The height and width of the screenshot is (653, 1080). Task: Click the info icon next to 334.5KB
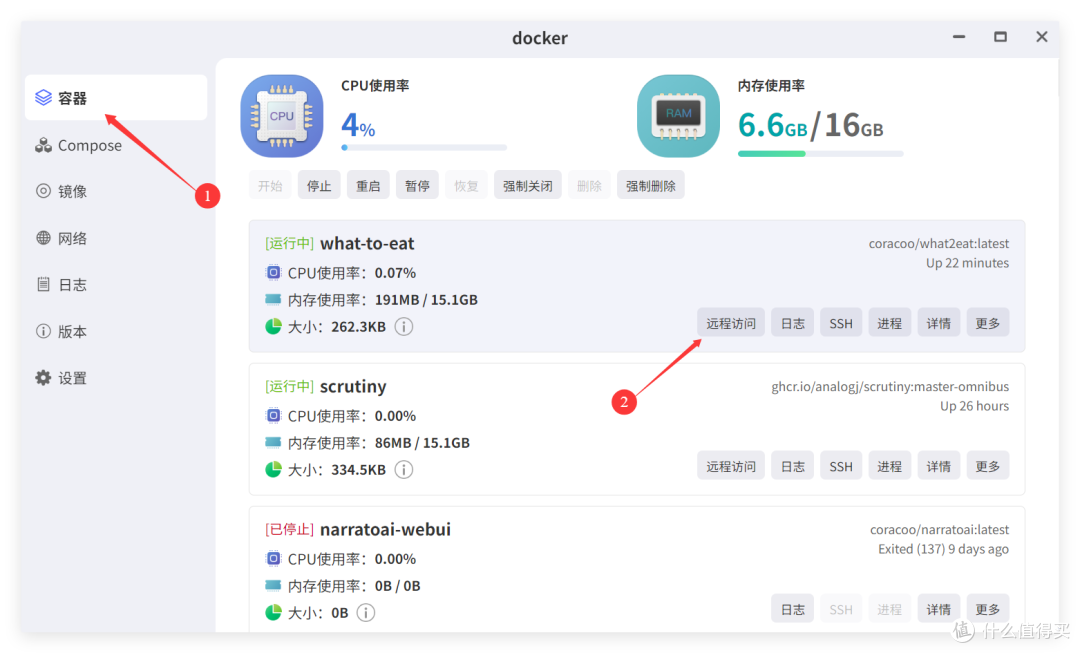(x=404, y=470)
